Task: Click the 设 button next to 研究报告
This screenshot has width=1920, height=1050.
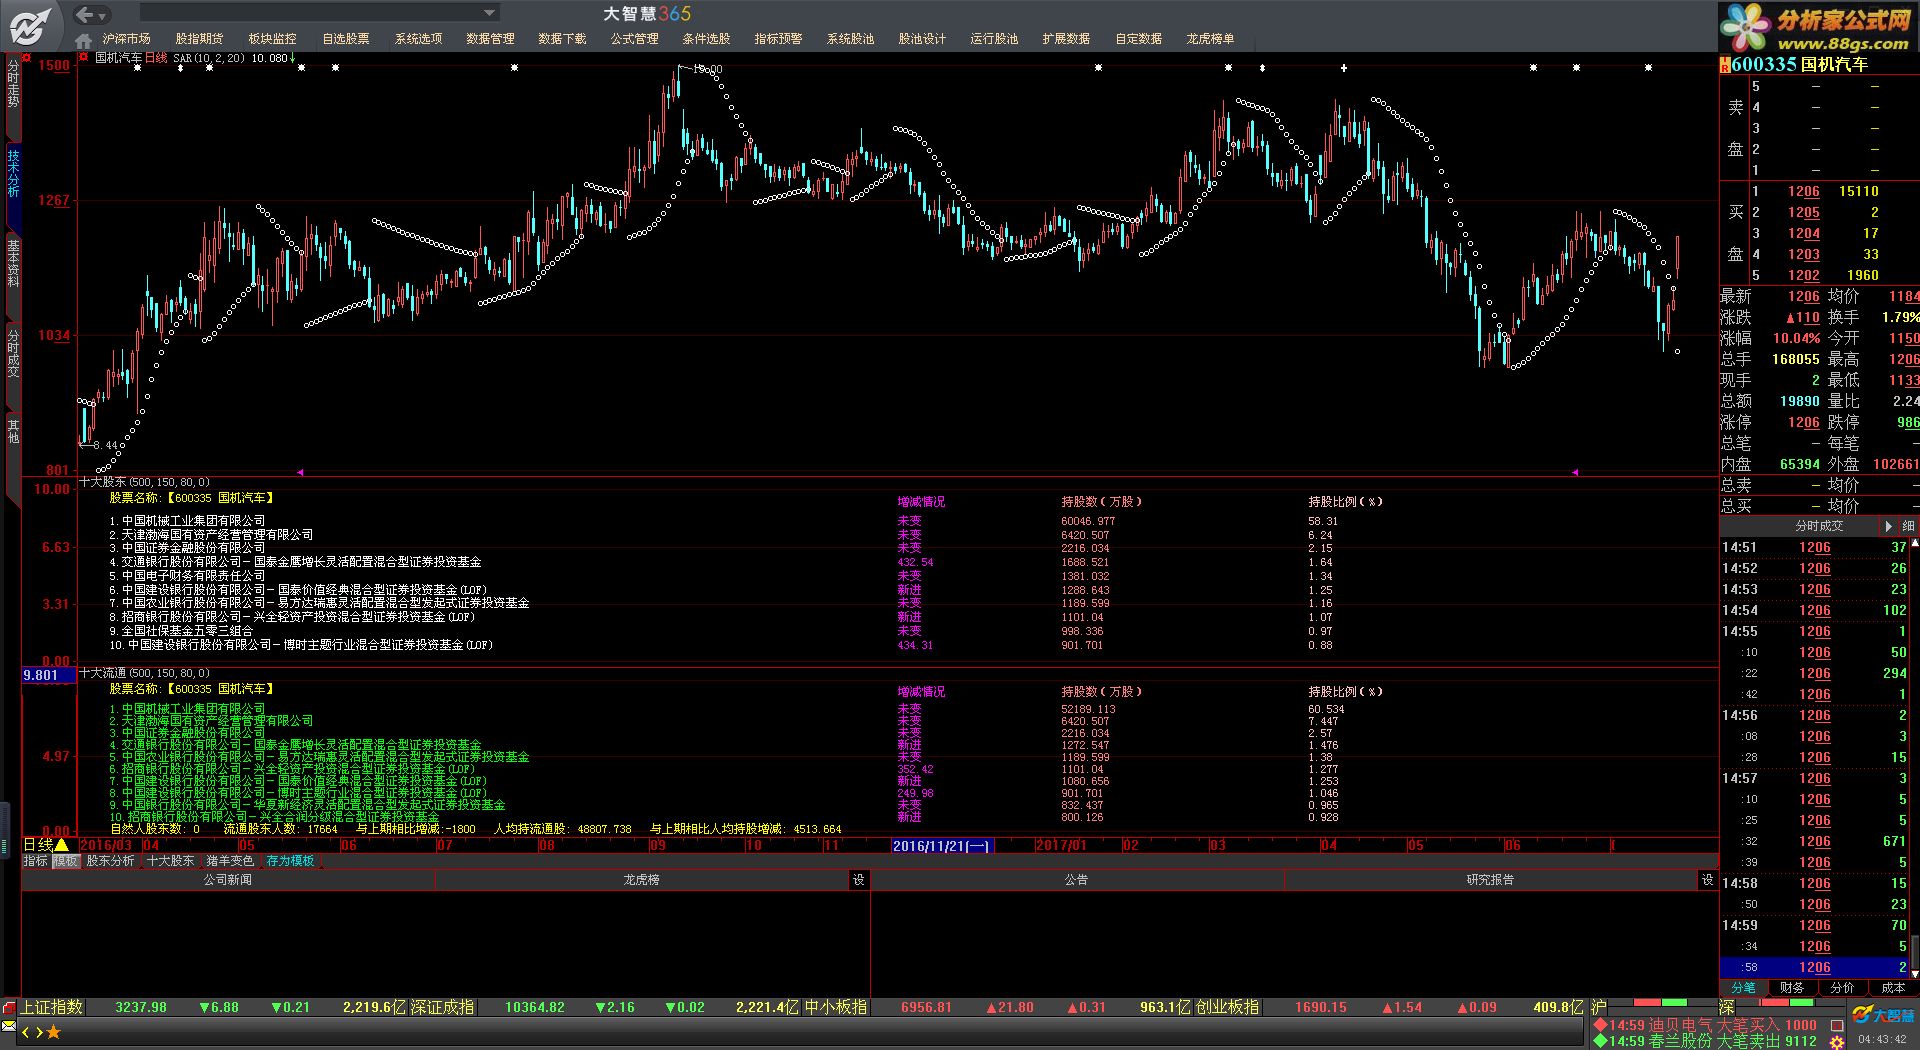Action: pos(1707,880)
